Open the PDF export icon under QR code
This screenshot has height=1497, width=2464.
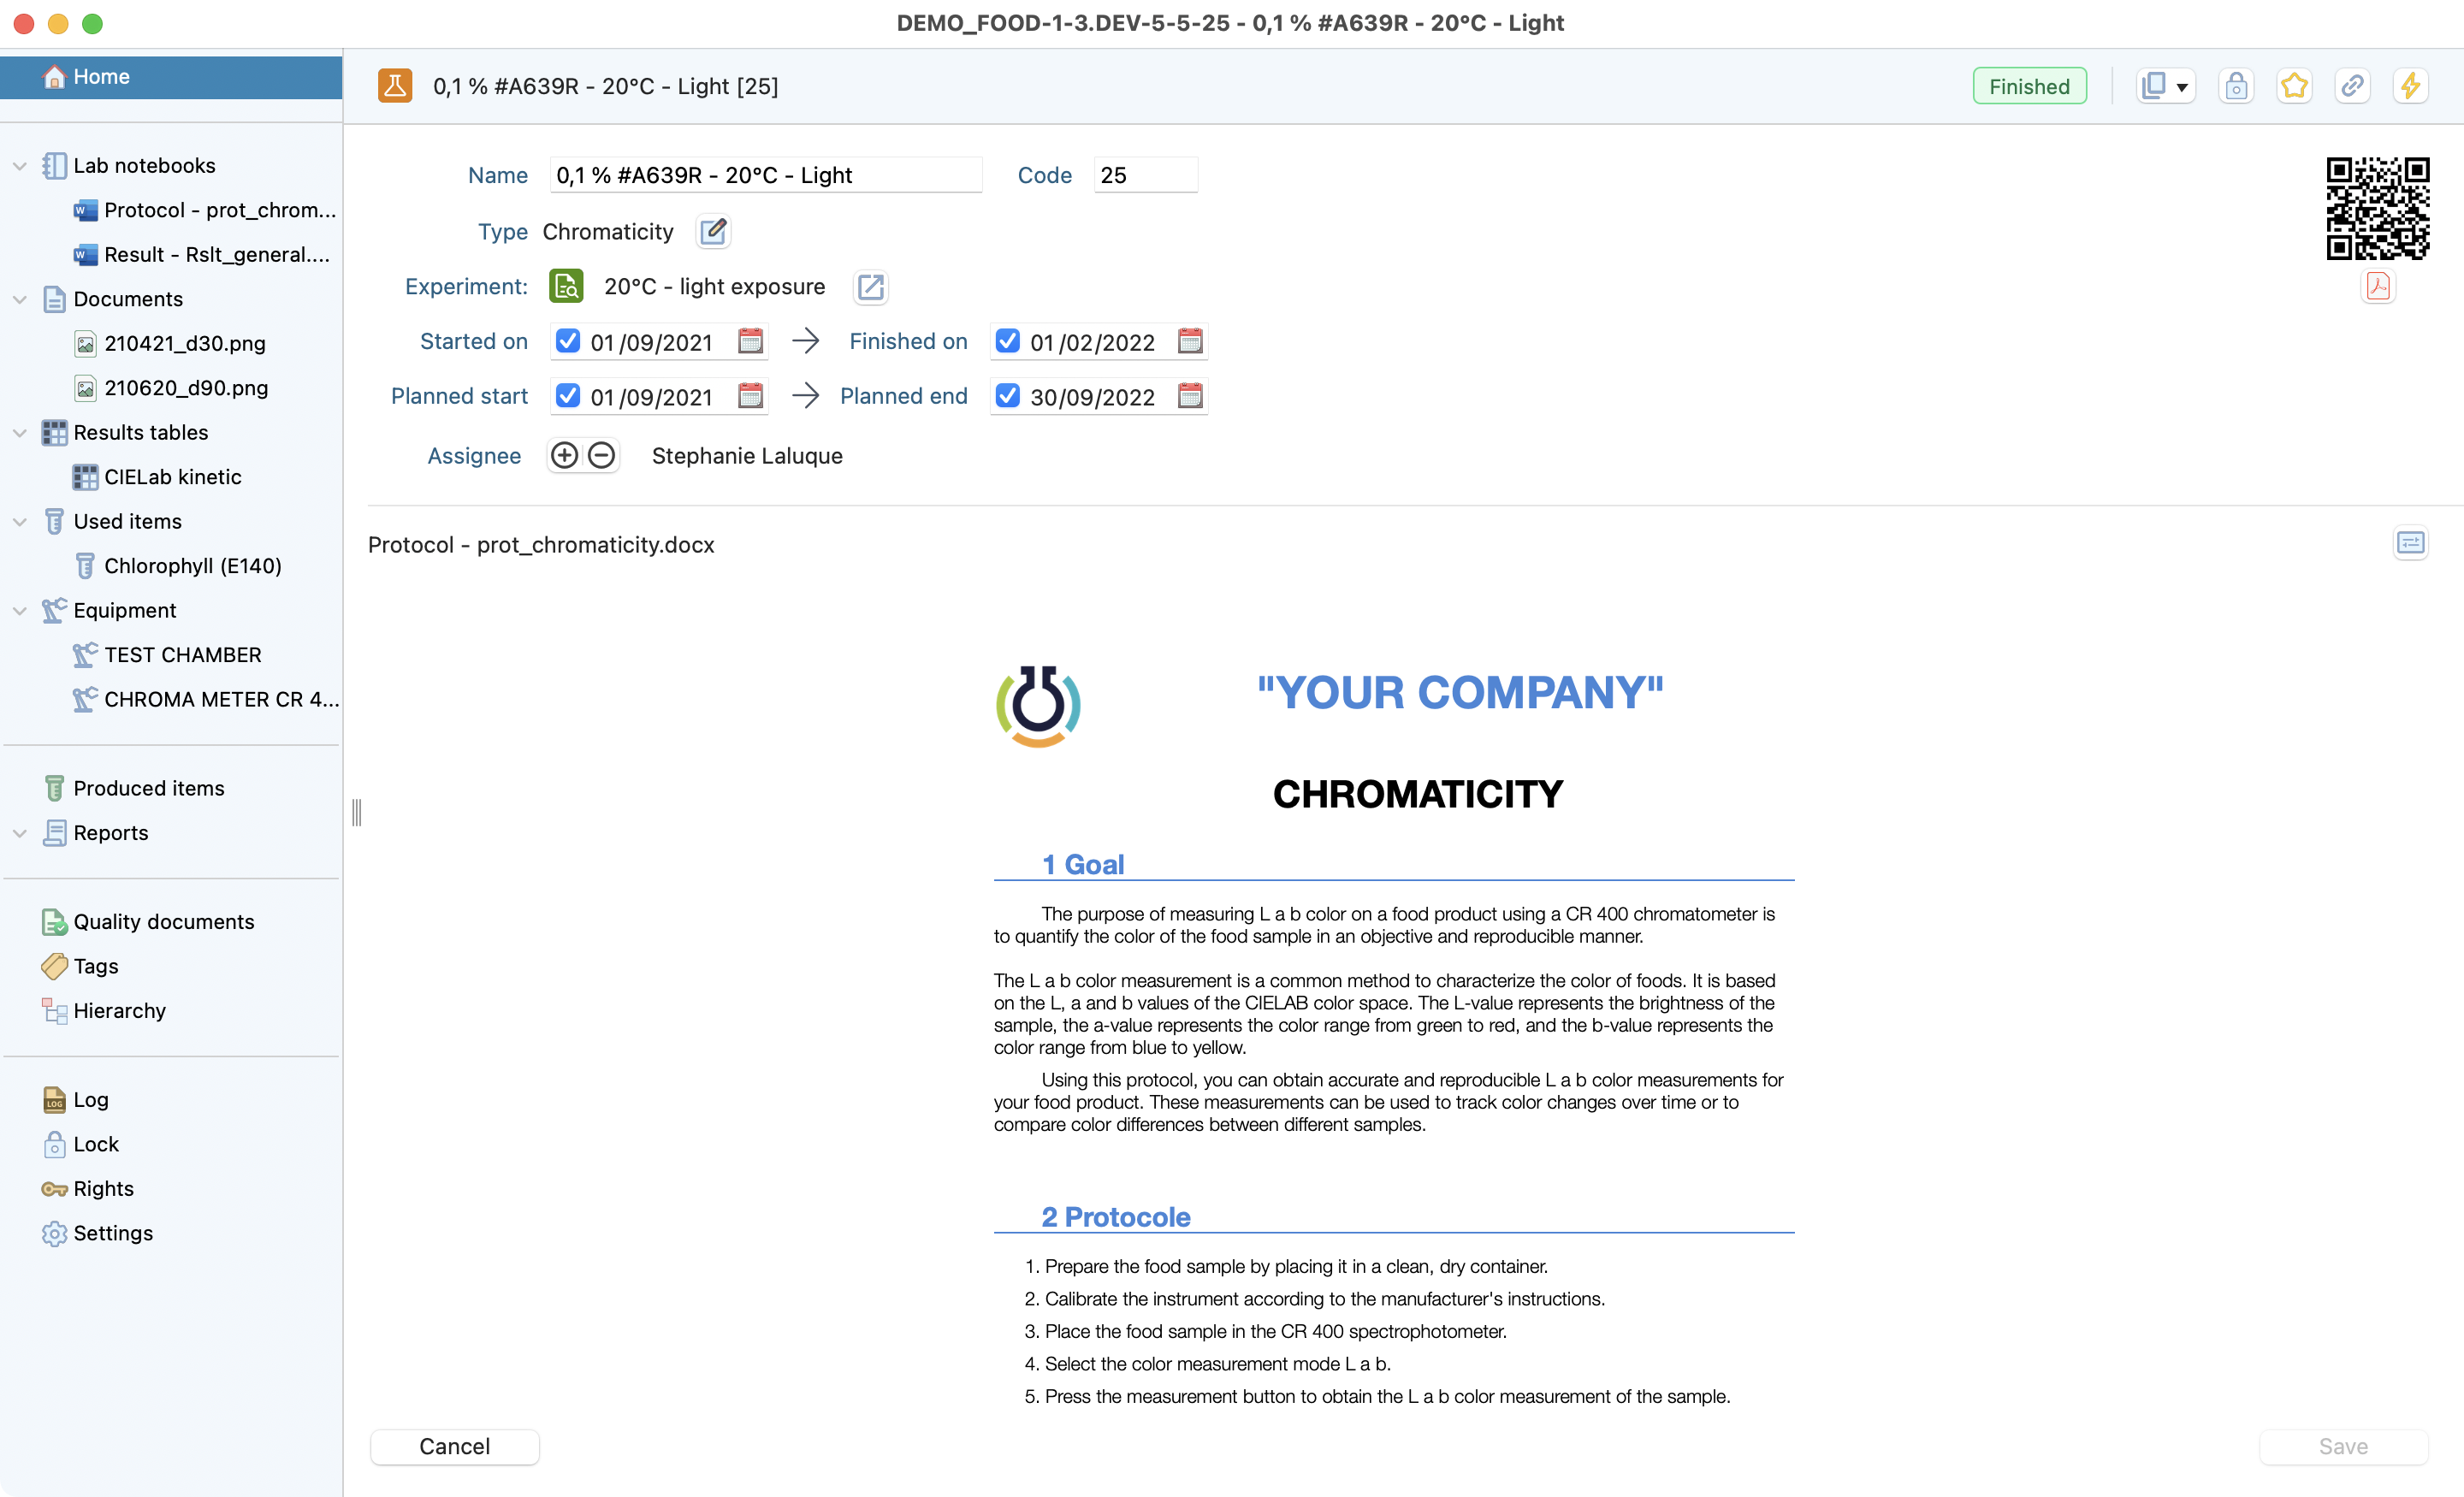point(2377,286)
